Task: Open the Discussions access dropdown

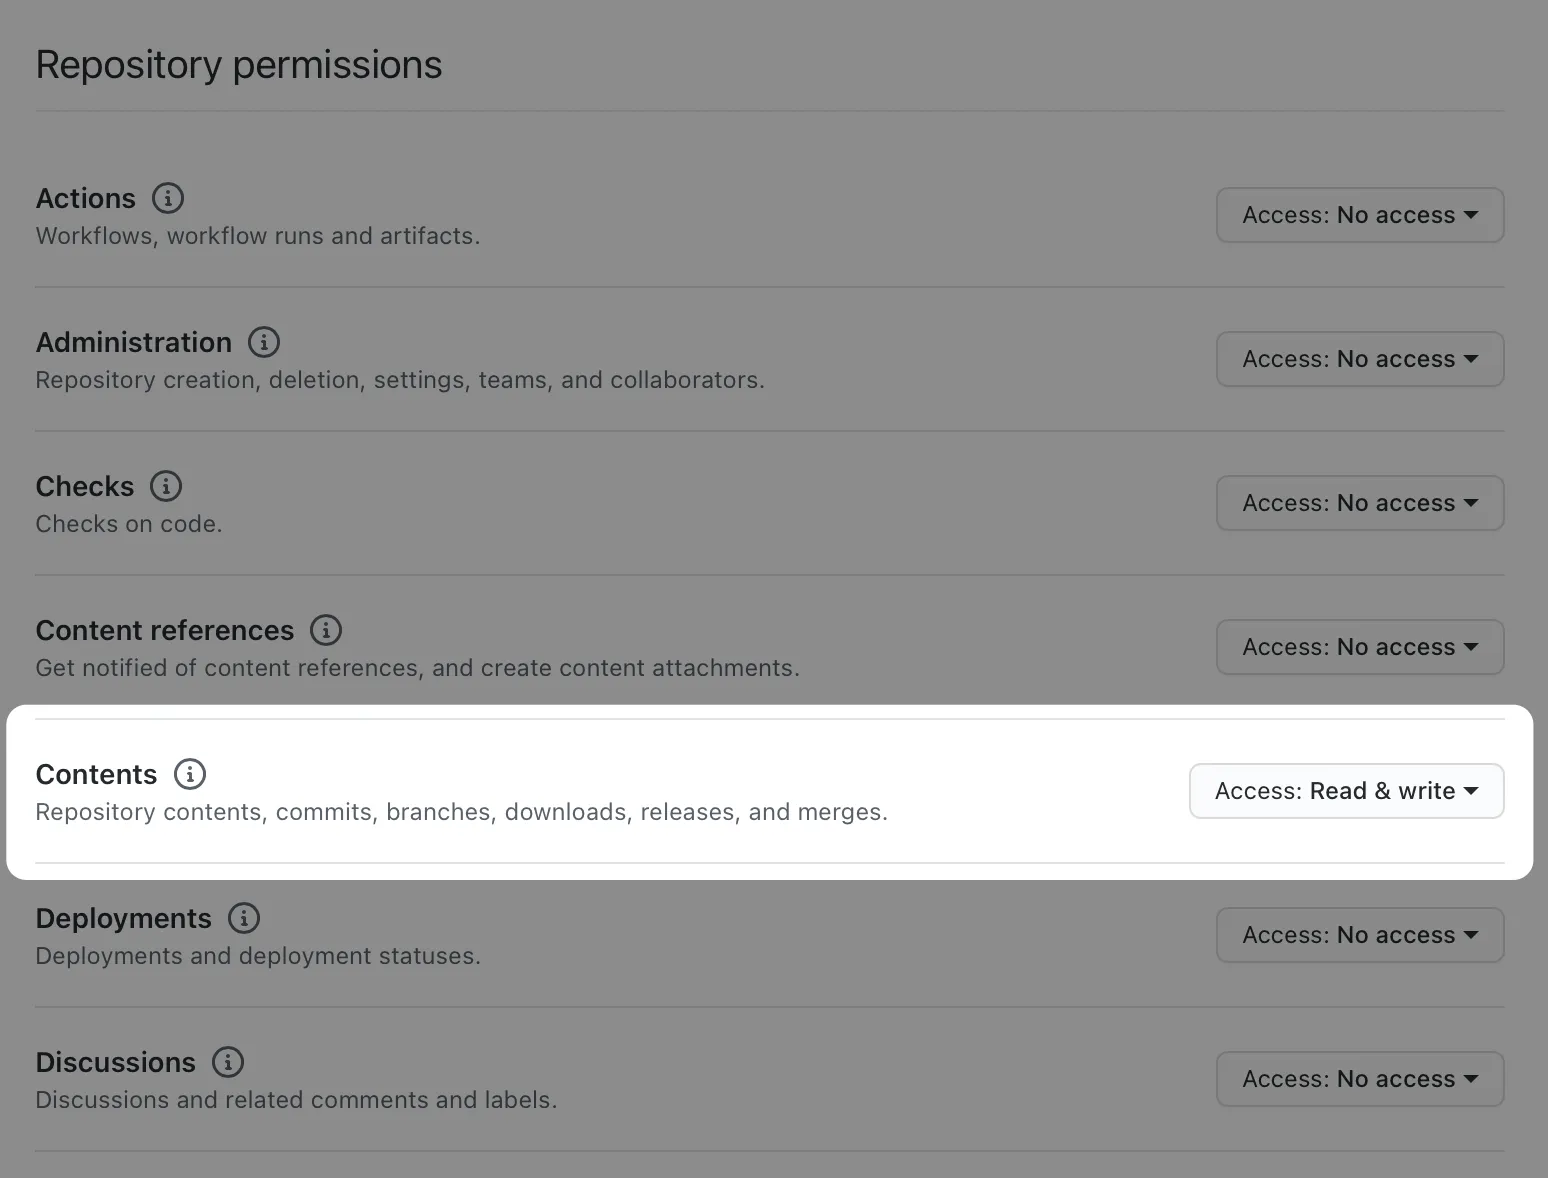Action: [x=1360, y=1079]
